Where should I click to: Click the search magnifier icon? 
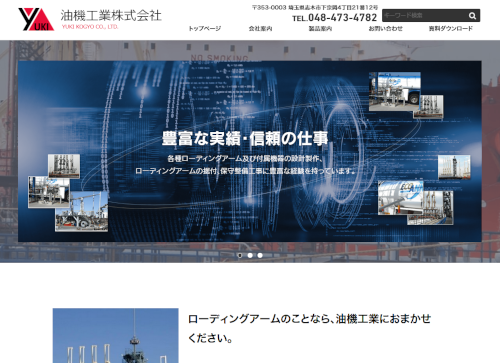472,16
